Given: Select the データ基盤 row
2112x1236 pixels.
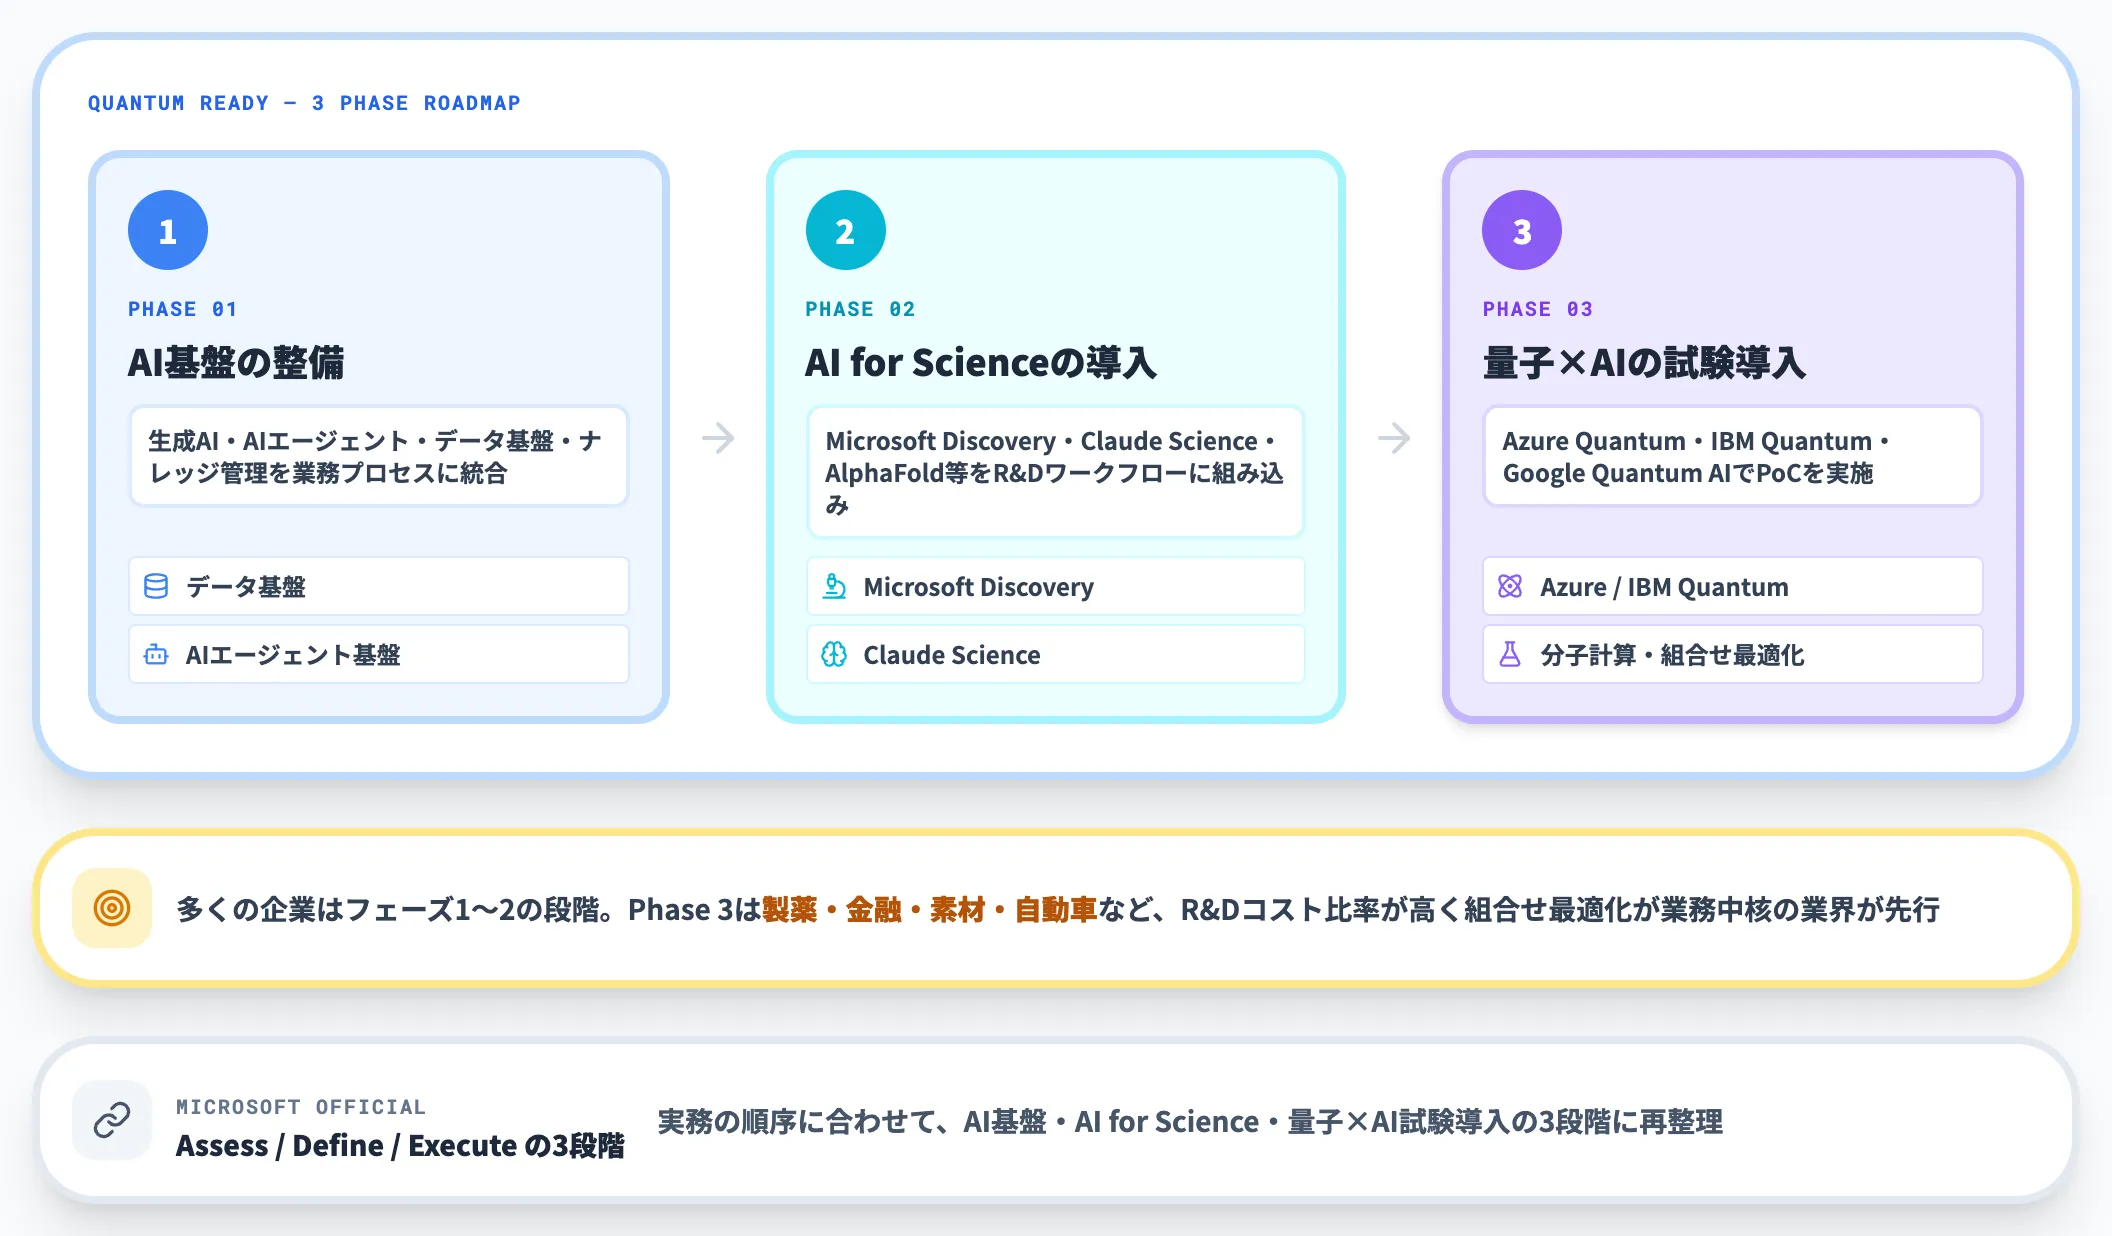Looking at the screenshot, I should 379,586.
